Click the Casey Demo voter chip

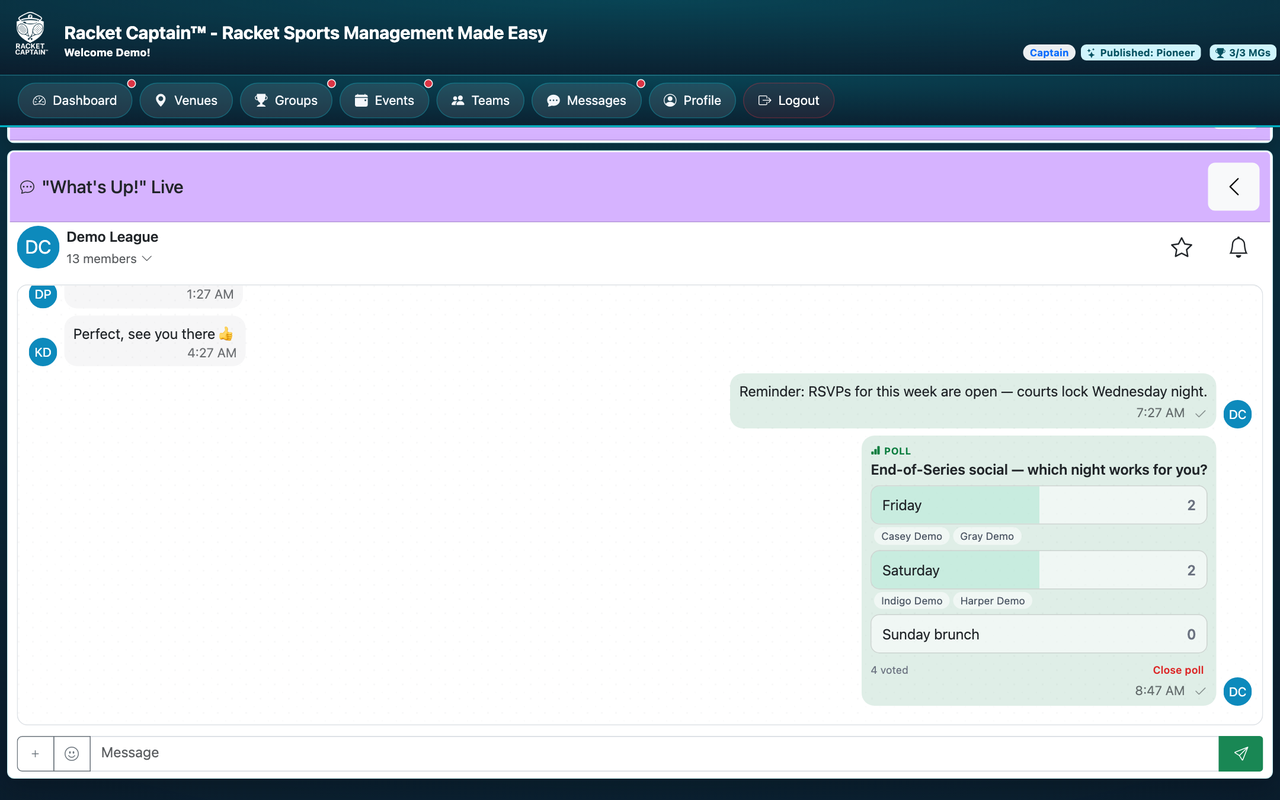point(911,536)
